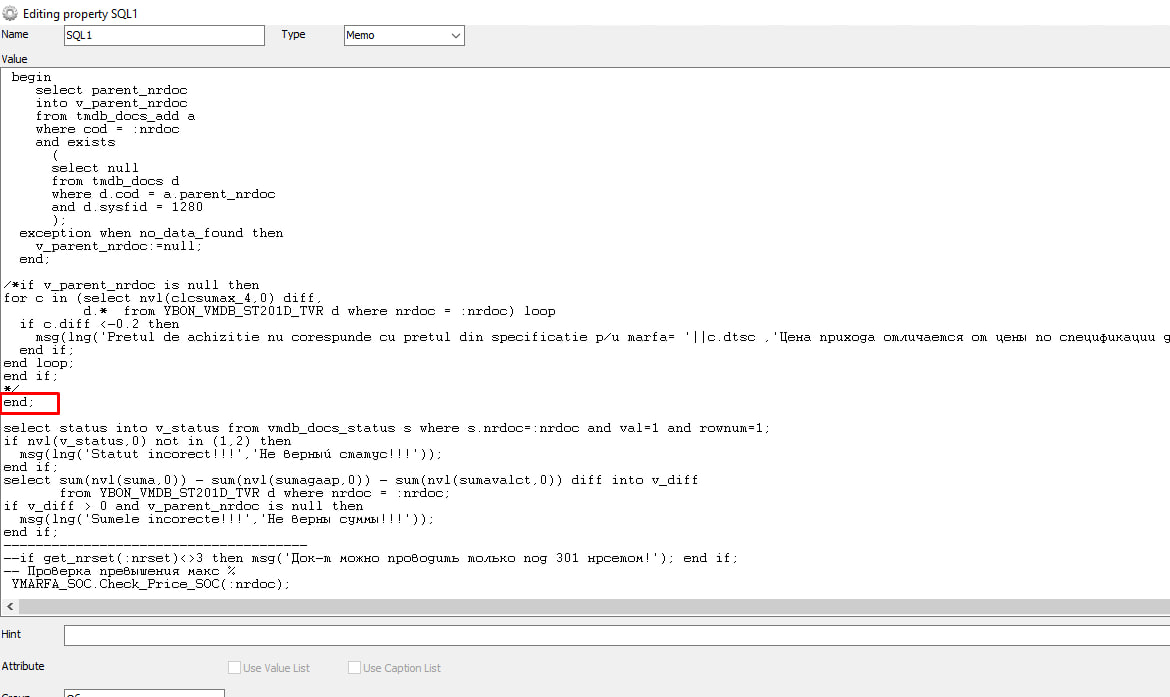Viewport: 1170px width, 697px height.
Task: Tick the Use Caption List checkbox
Action: (x=354, y=667)
